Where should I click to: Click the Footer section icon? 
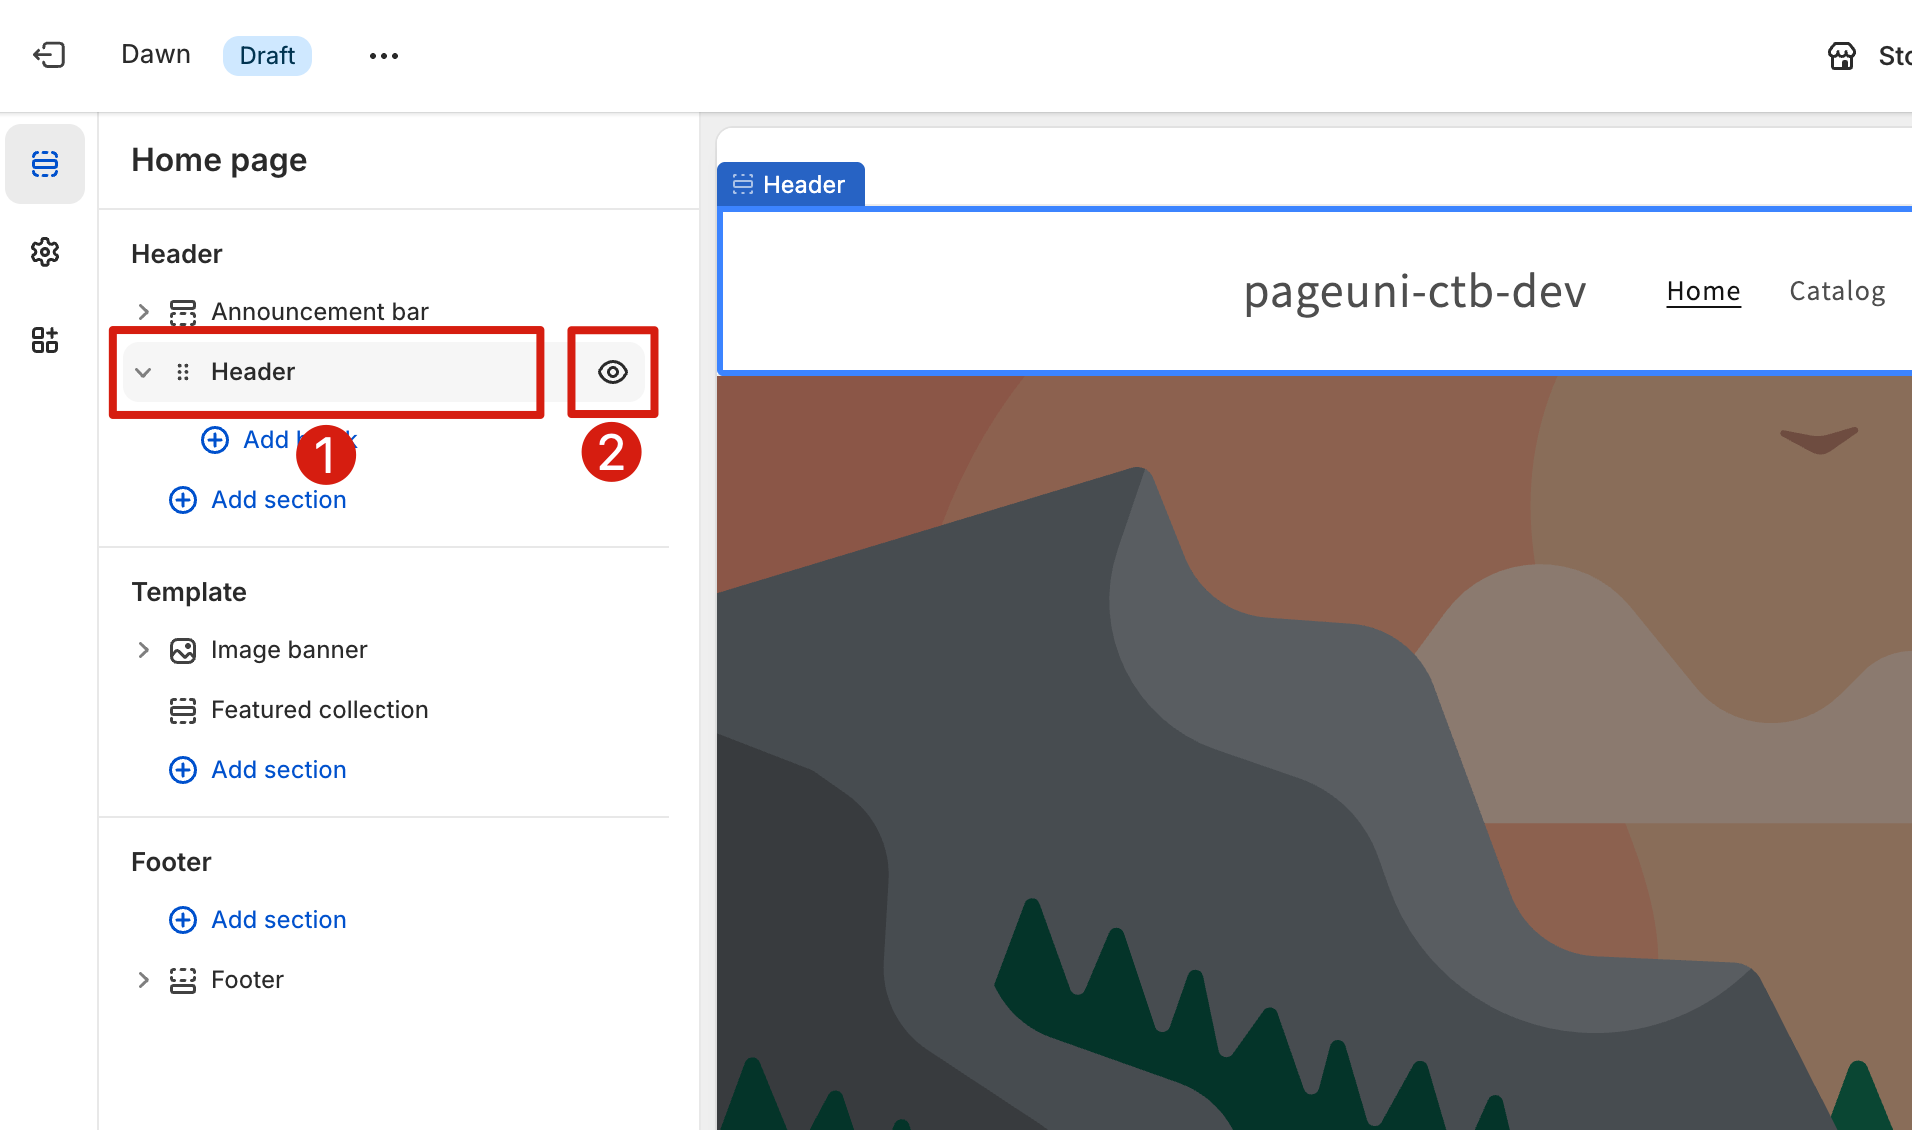[183, 980]
